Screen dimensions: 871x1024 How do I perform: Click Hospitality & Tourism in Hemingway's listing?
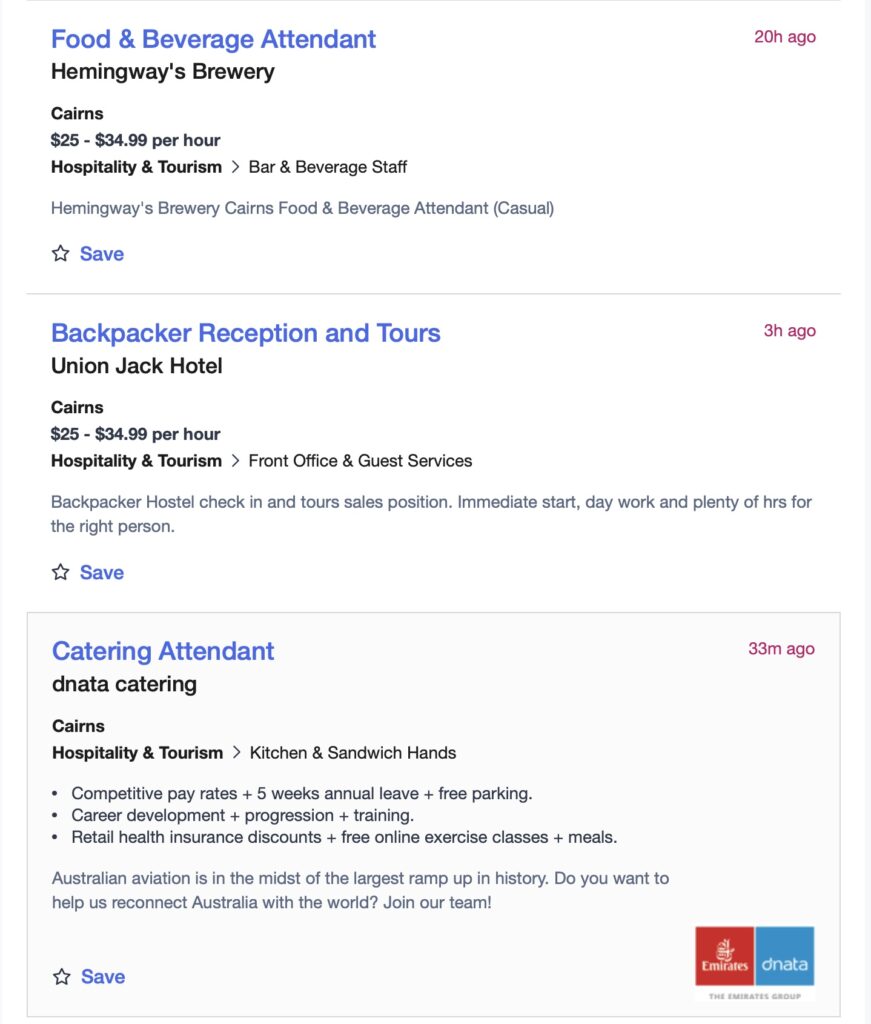(136, 167)
